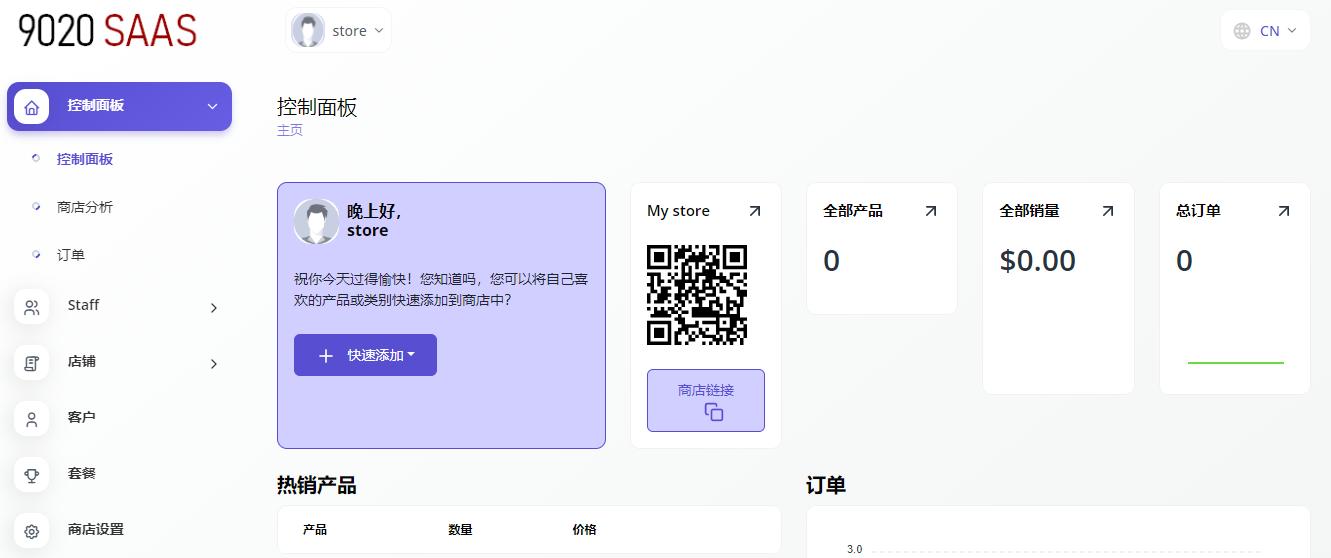Click the plus icon in 快速添加
The height and width of the screenshot is (558, 1331).
coord(326,356)
